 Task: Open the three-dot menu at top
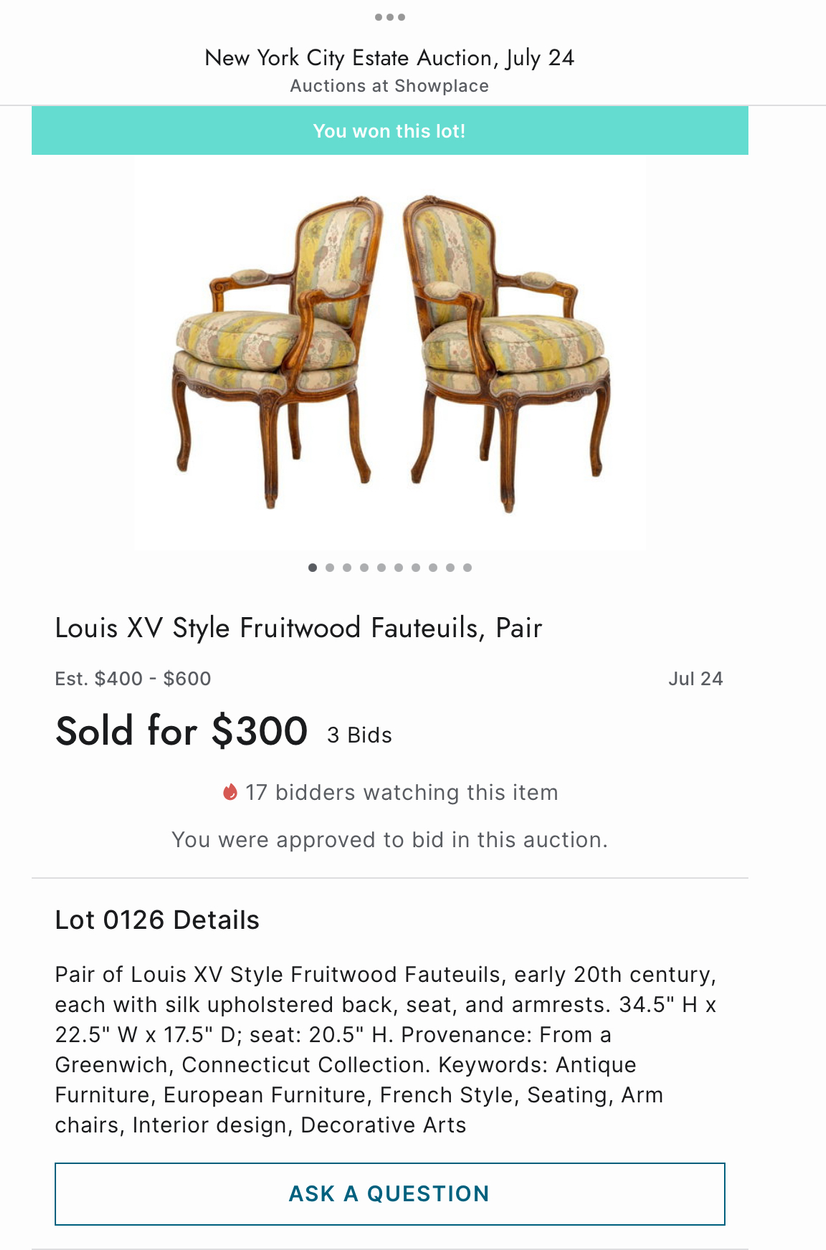[x=389, y=17]
